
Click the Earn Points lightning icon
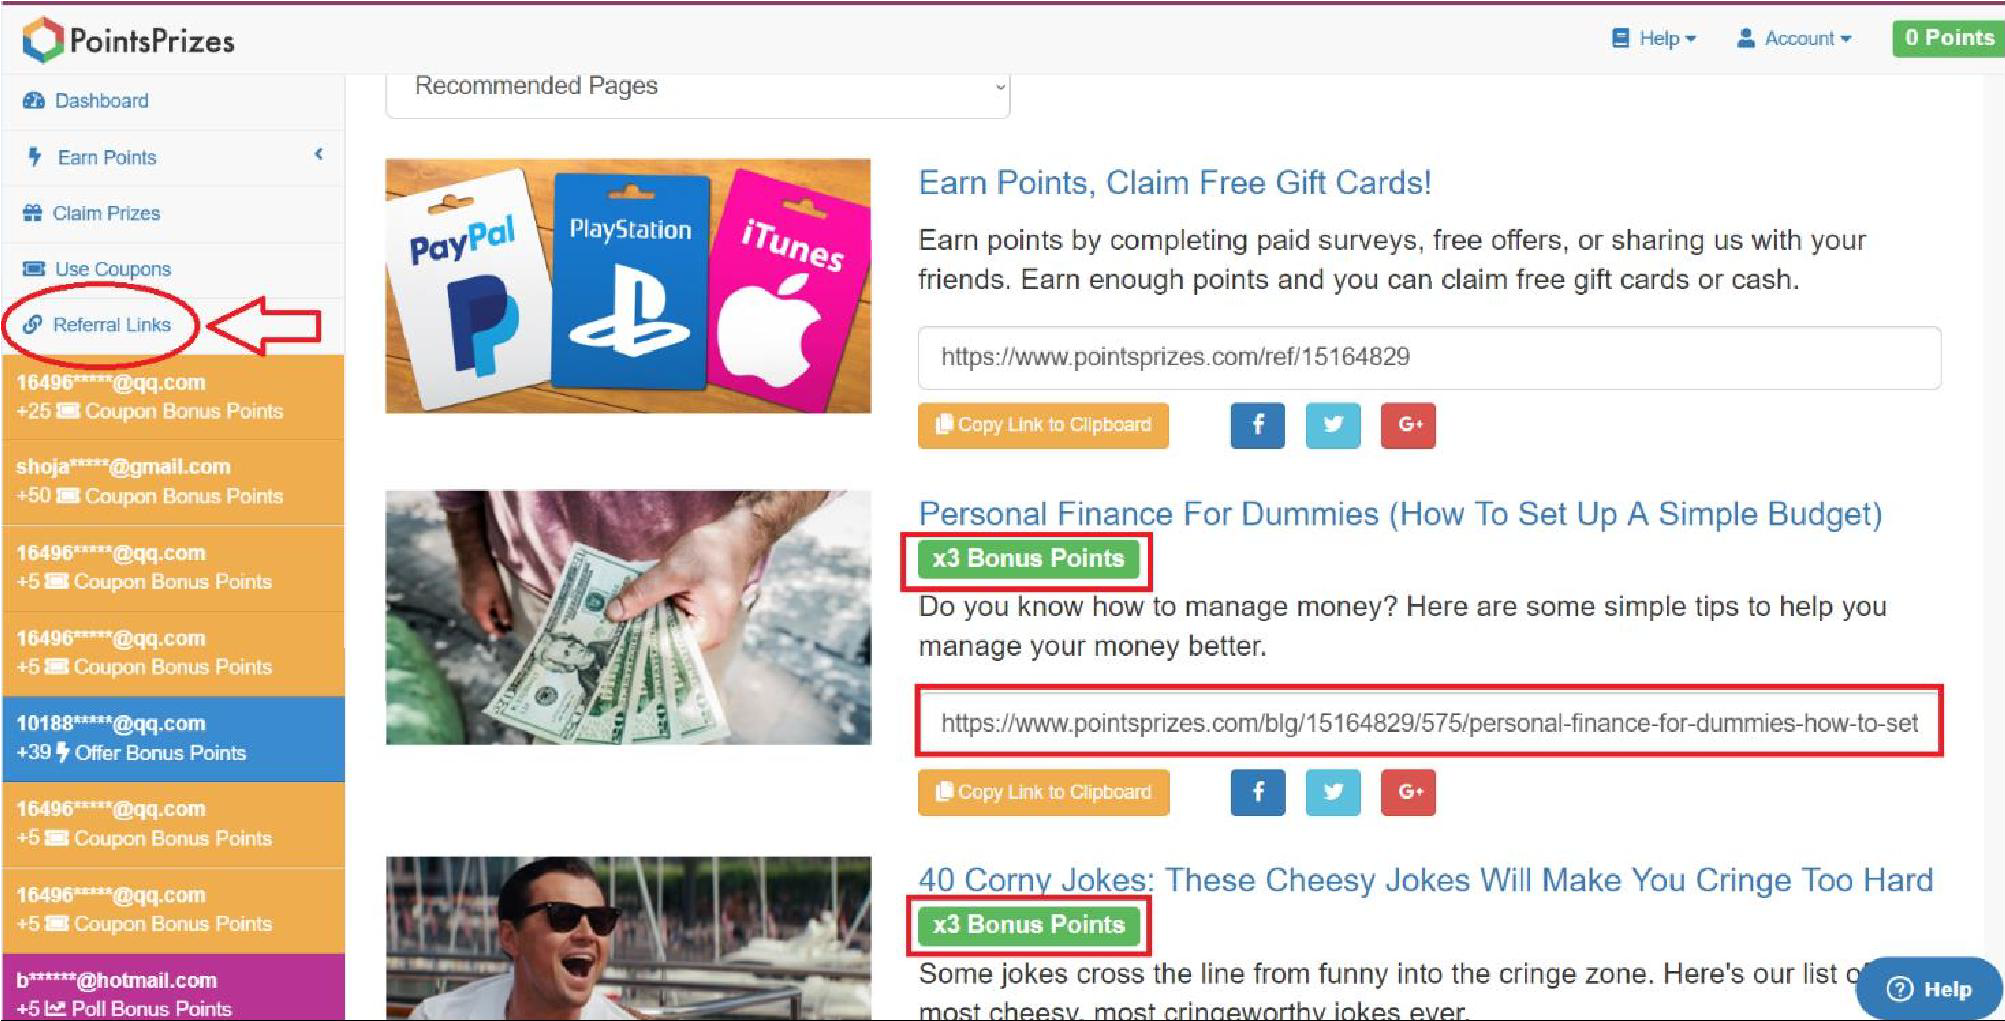(x=35, y=157)
